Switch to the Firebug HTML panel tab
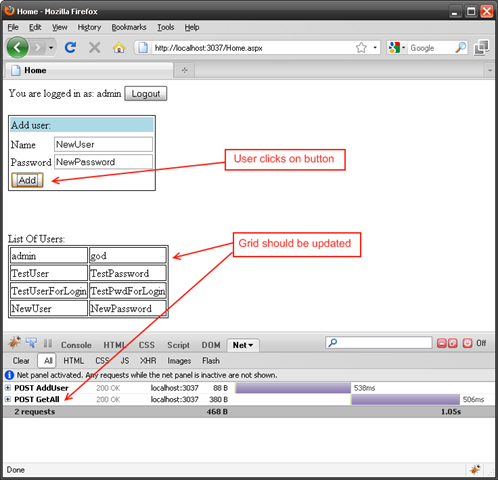 tap(114, 345)
